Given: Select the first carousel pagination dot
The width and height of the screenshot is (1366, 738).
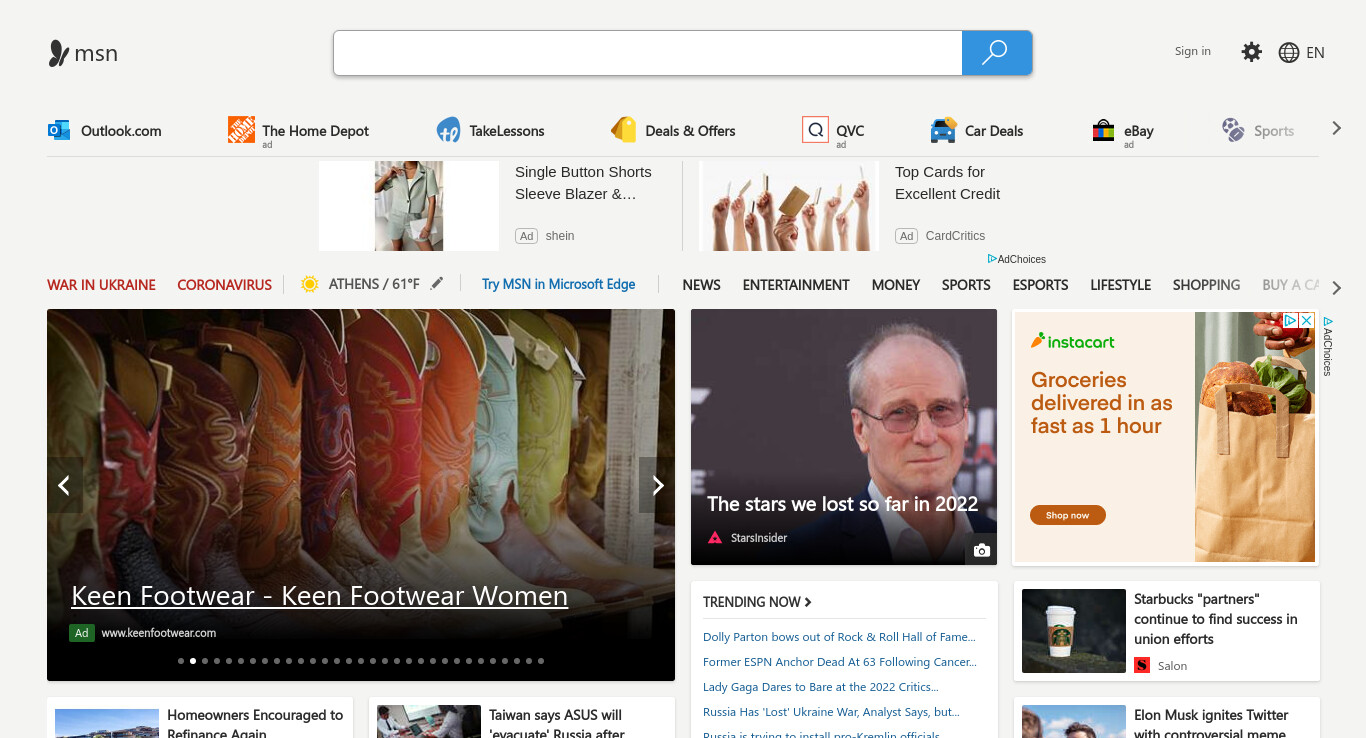Looking at the screenshot, I should pos(181,661).
